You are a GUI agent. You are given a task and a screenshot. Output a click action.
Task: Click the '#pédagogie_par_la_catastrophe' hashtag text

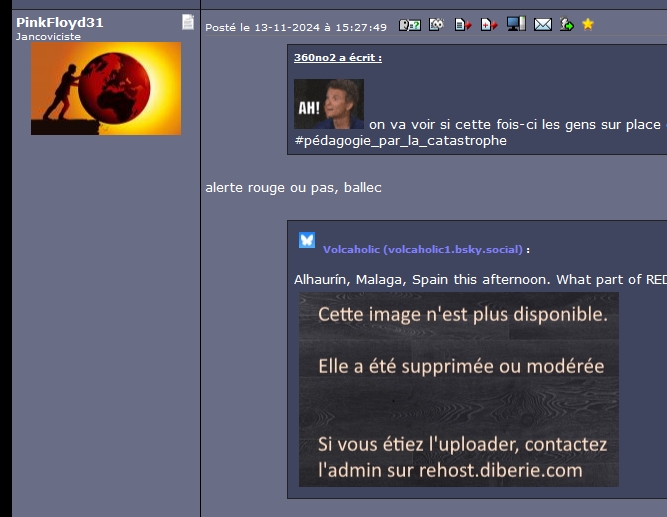pyautogui.click(x=401, y=141)
